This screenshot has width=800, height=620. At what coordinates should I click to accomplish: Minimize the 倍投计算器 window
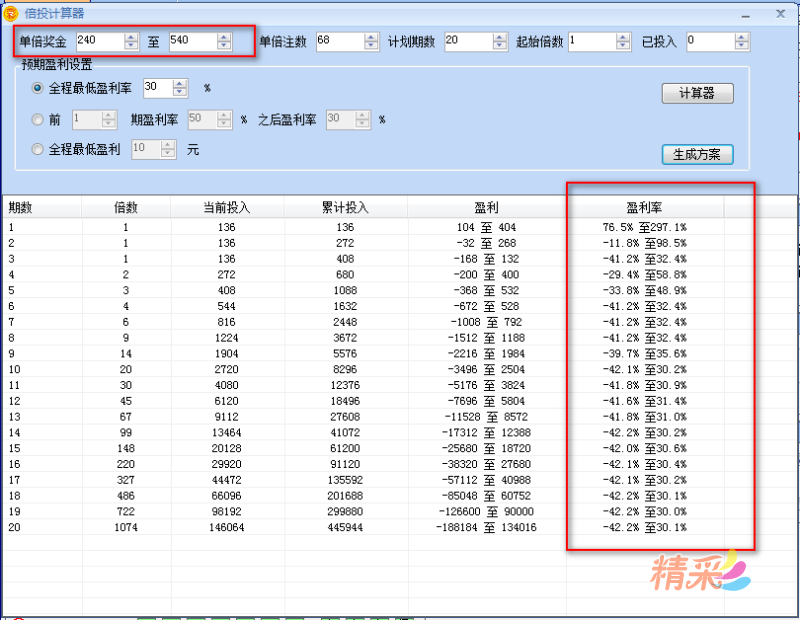[746, 15]
